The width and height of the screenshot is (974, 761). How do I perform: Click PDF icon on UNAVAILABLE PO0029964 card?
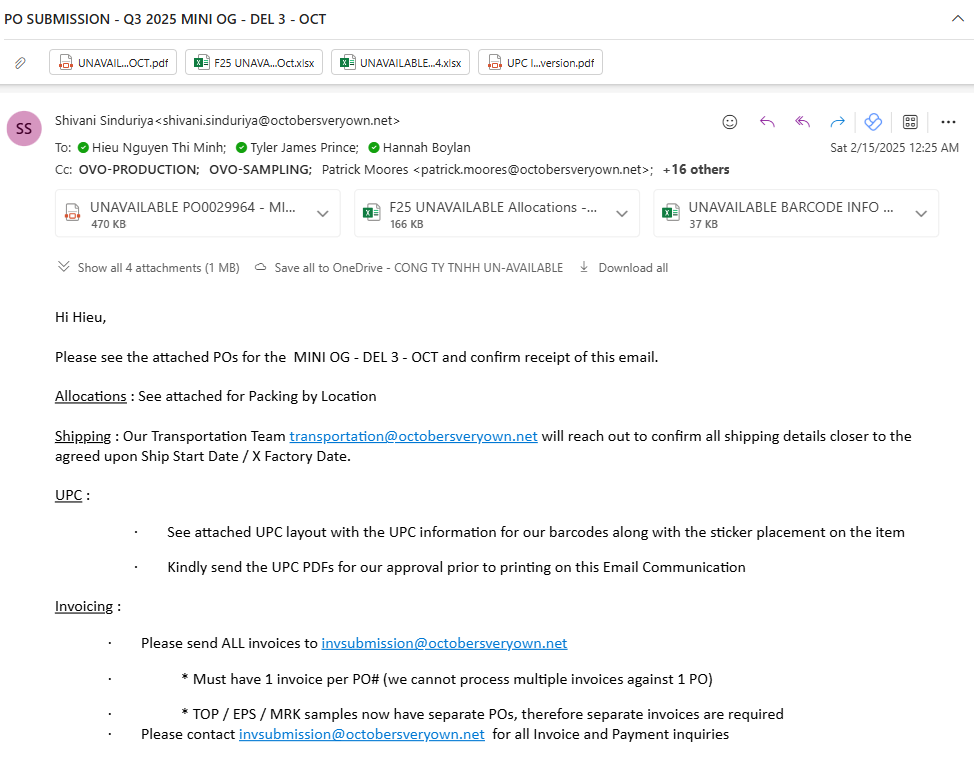[72, 212]
